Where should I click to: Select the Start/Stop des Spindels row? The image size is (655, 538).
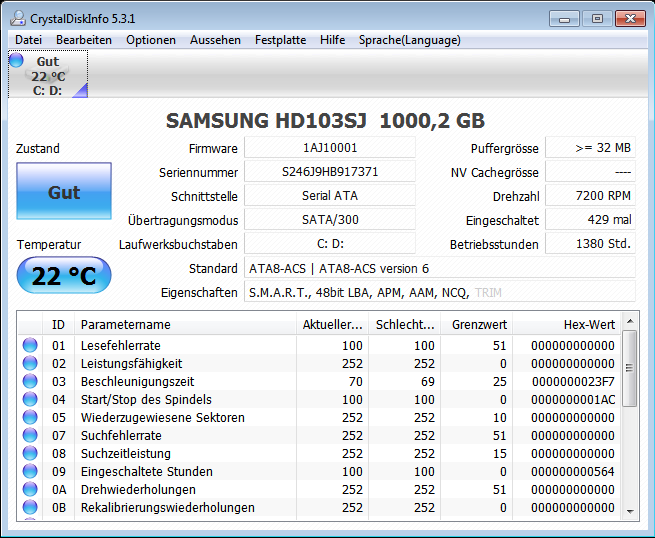(x=320, y=399)
